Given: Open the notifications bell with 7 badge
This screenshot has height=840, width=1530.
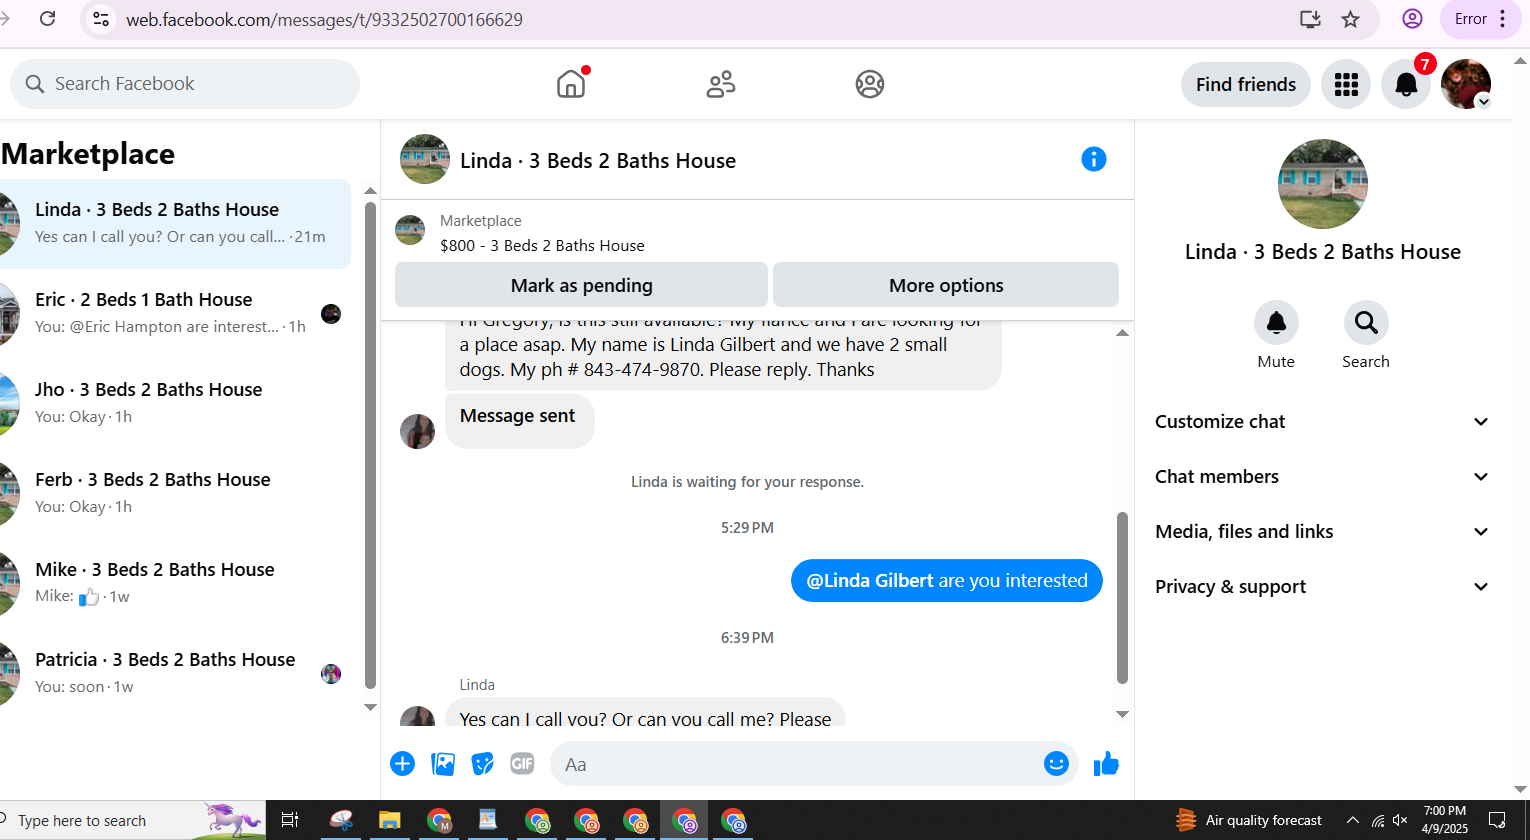Looking at the screenshot, I should (x=1406, y=84).
